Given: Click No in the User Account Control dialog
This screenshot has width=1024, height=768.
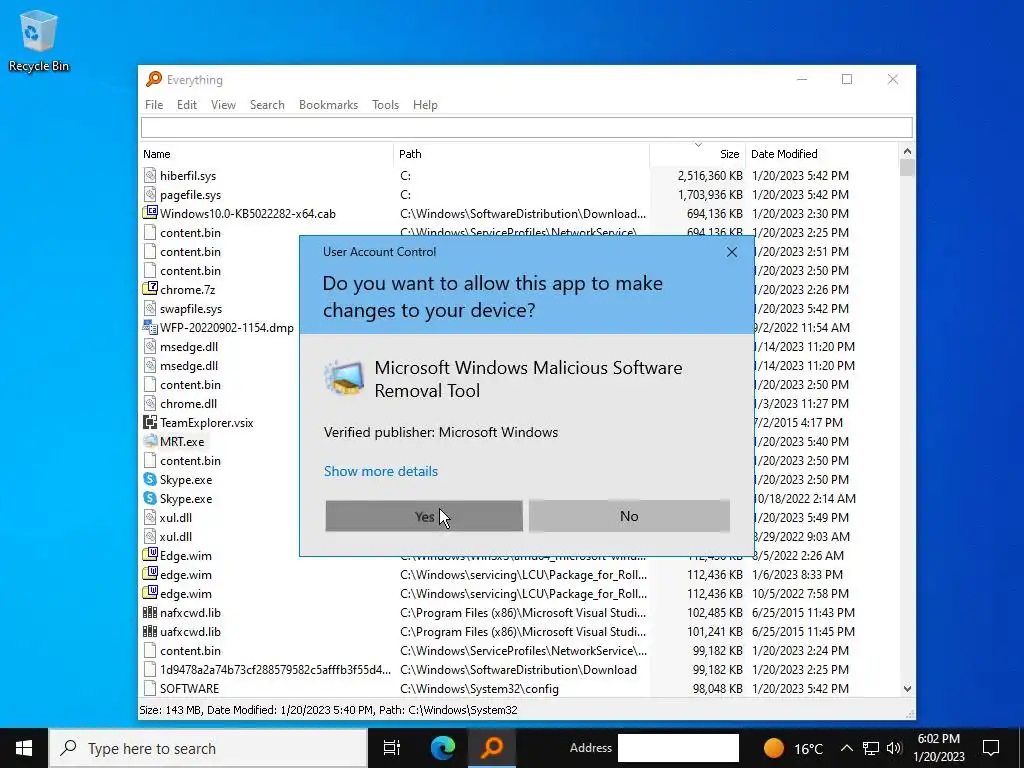Looking at the screenshot, I should (x=629, y=516).
